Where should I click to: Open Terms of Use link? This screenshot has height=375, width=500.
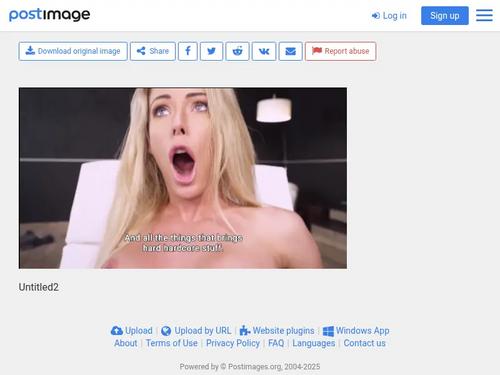tap(172, 343)
